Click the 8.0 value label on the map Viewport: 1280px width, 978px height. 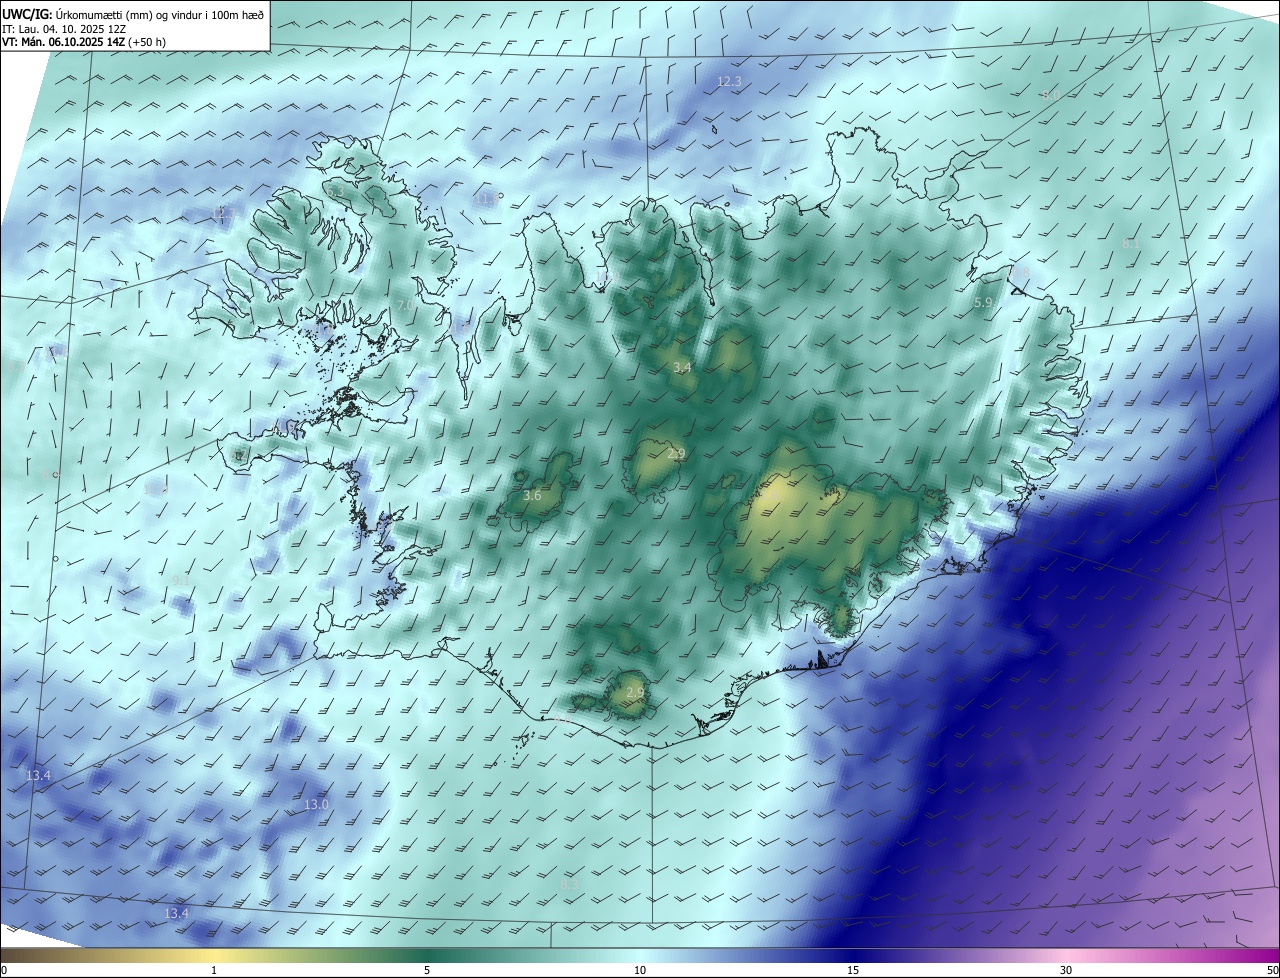[1049, 95]
